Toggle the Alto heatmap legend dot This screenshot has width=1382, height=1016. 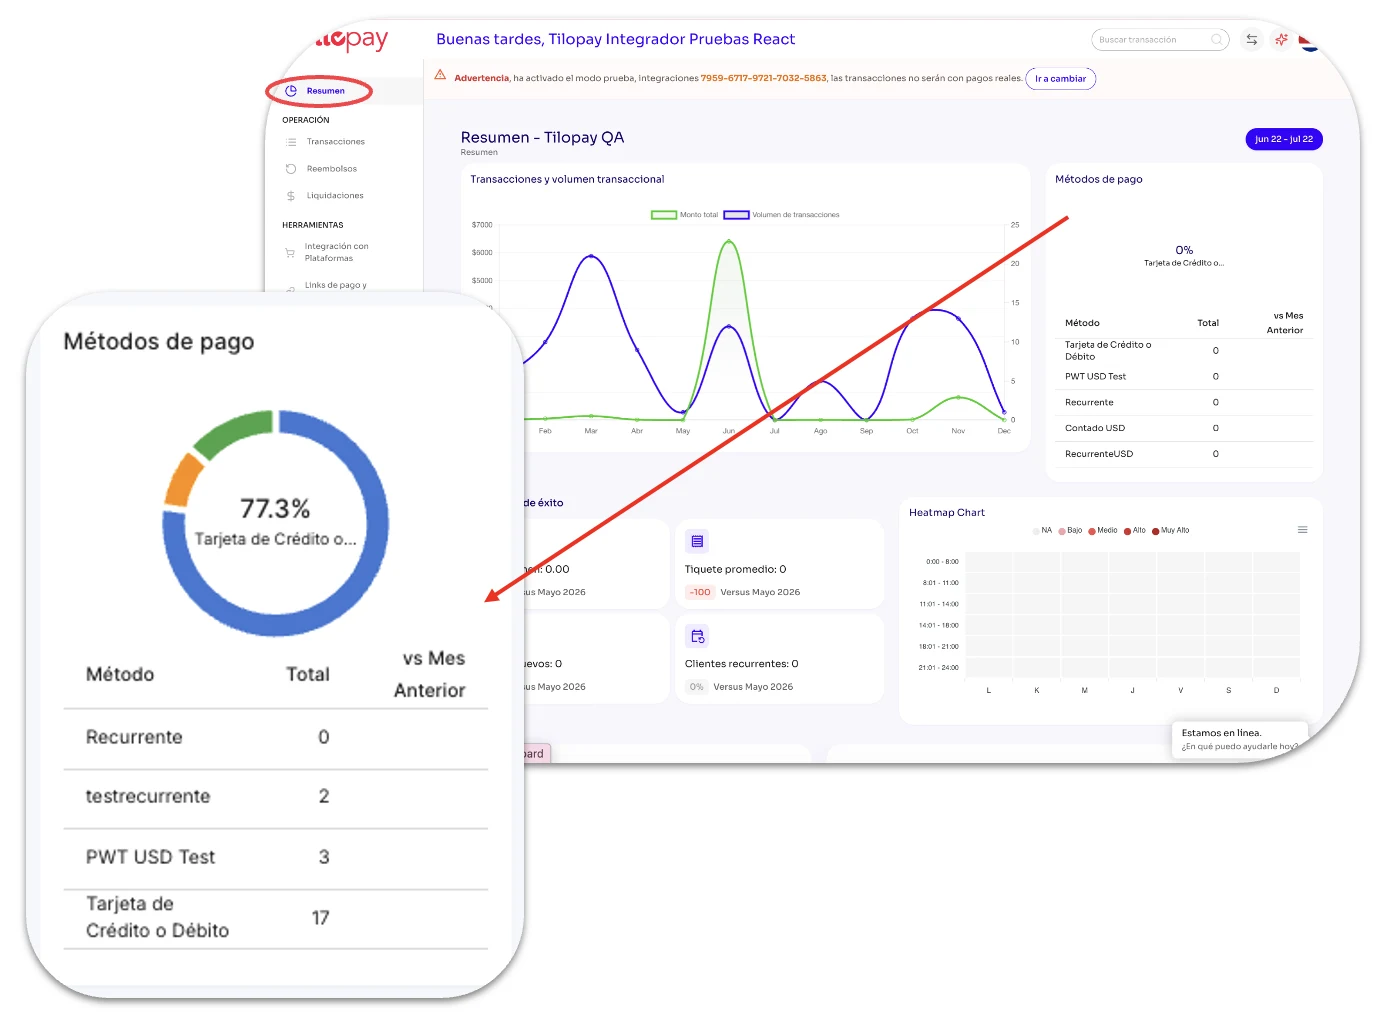pyautogui.click(x=1127, y=531)
